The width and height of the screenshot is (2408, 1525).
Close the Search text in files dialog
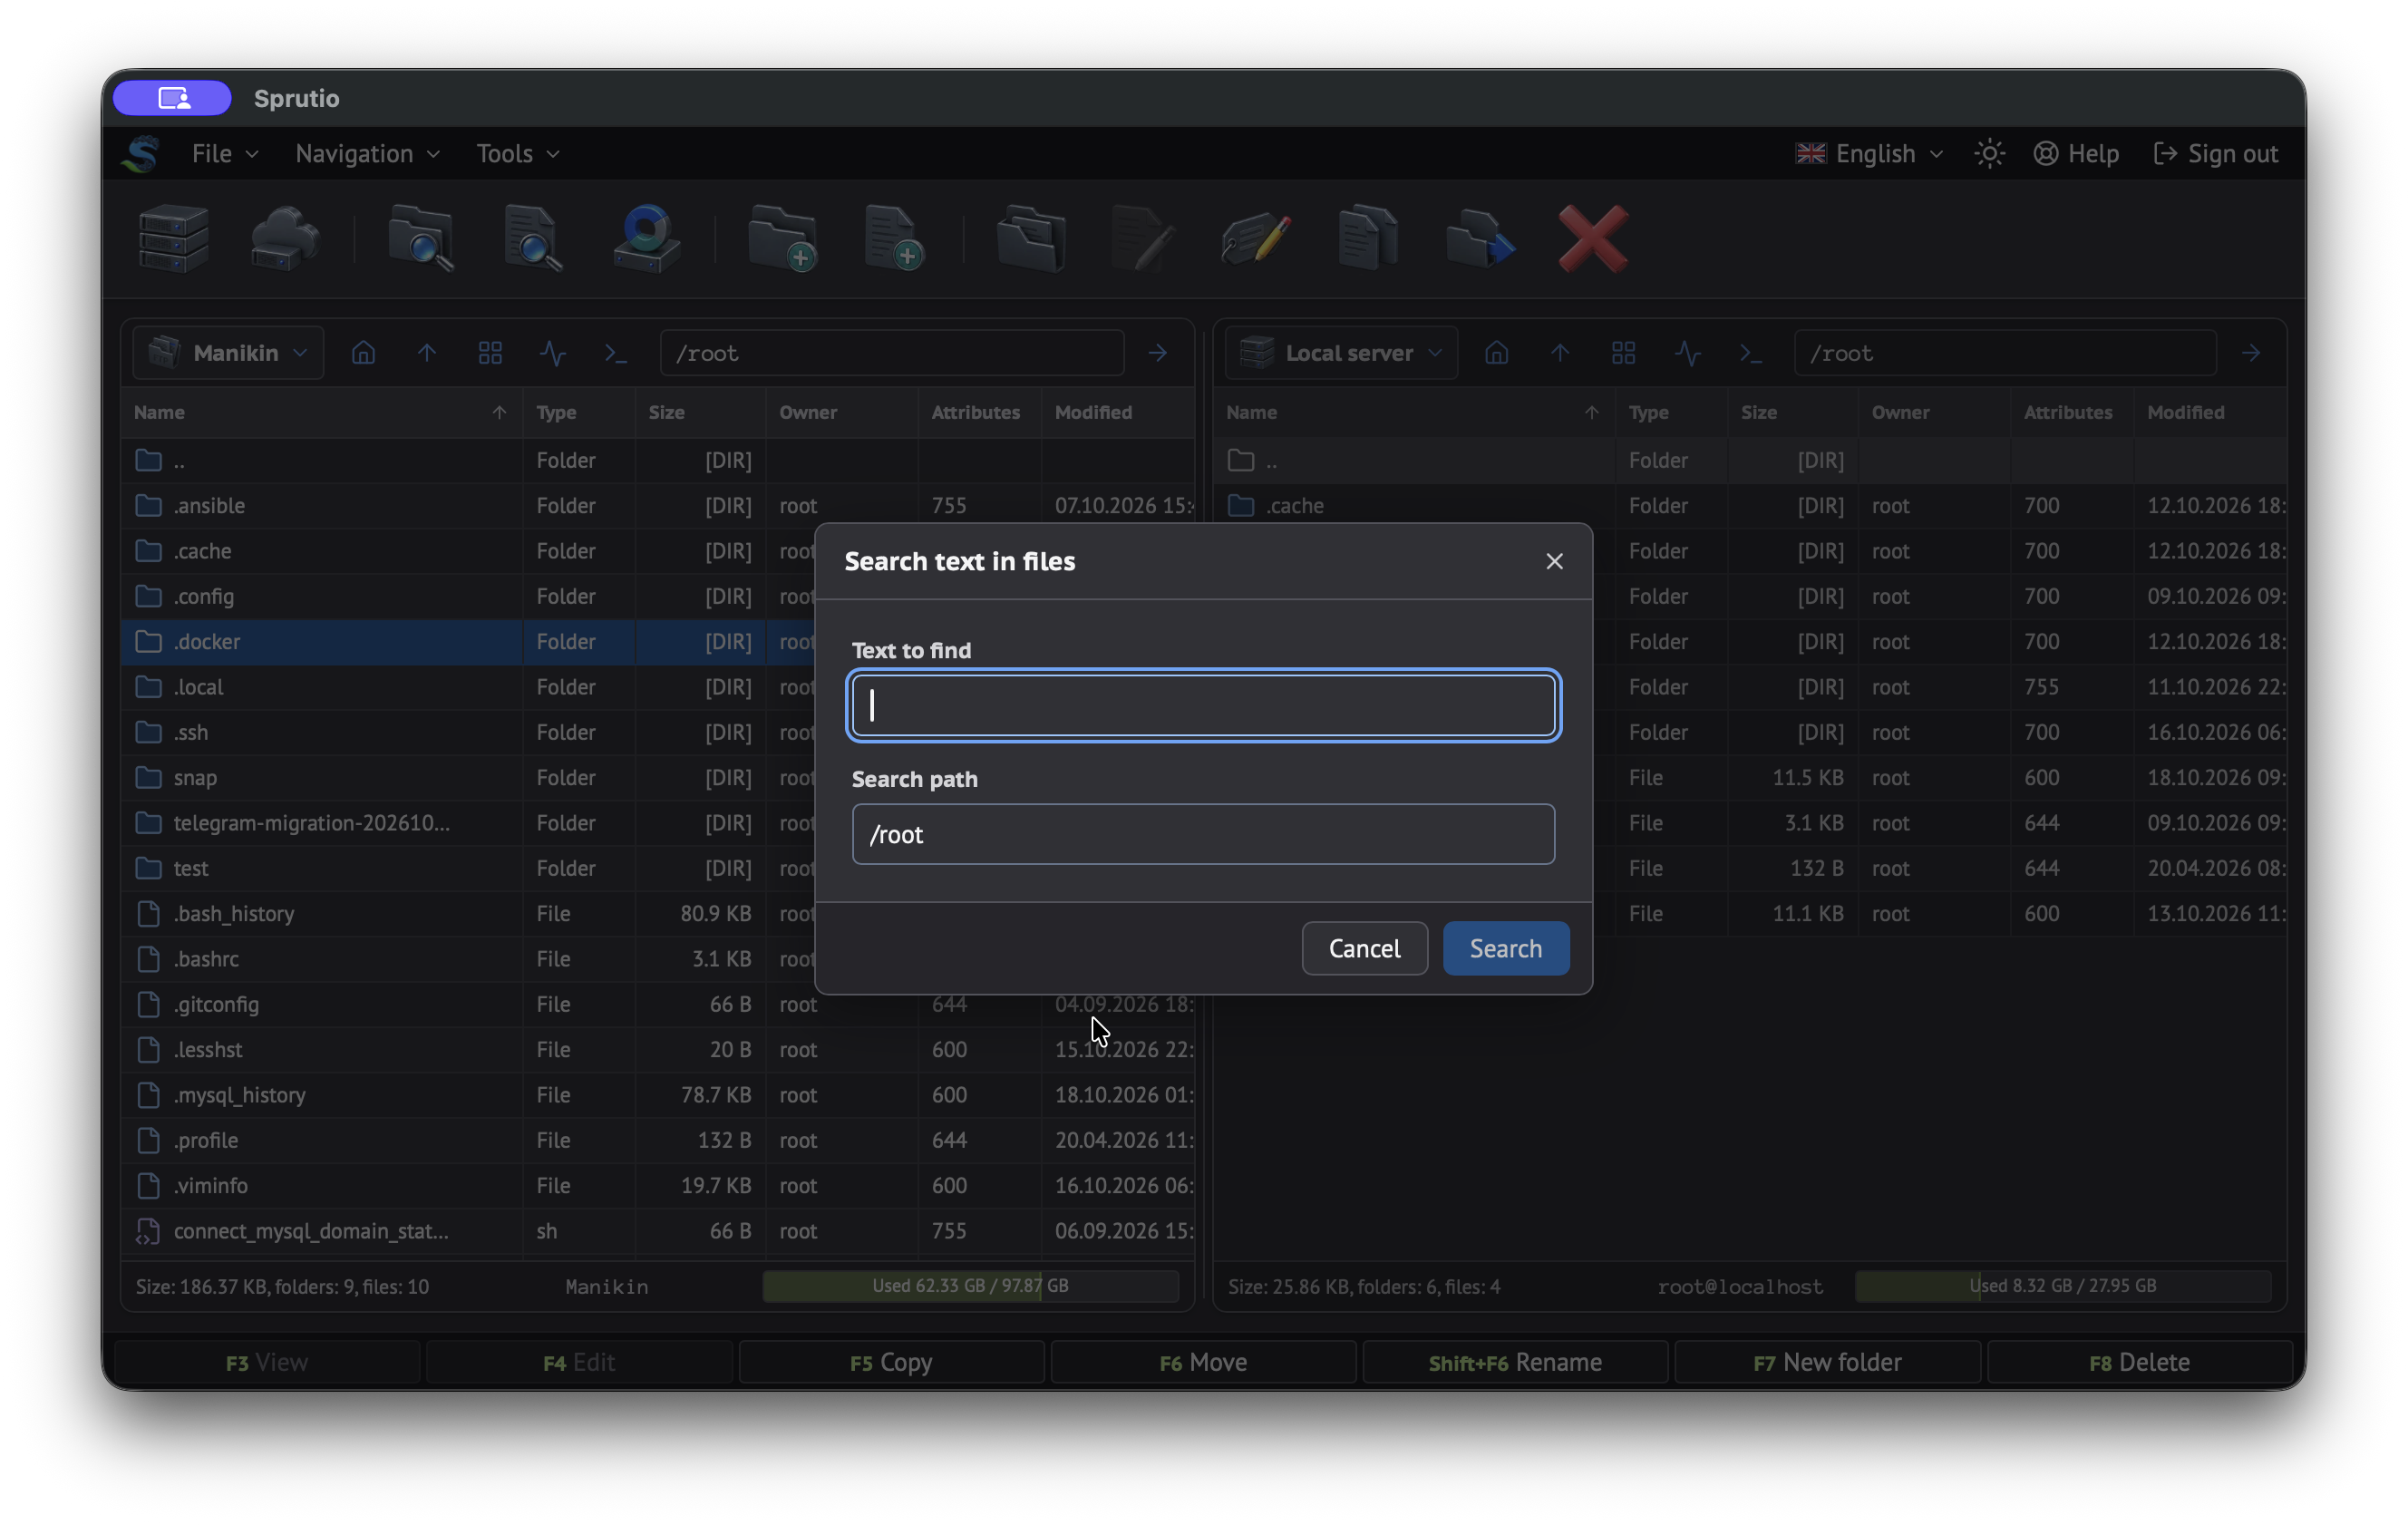[x=1554, y=561]
